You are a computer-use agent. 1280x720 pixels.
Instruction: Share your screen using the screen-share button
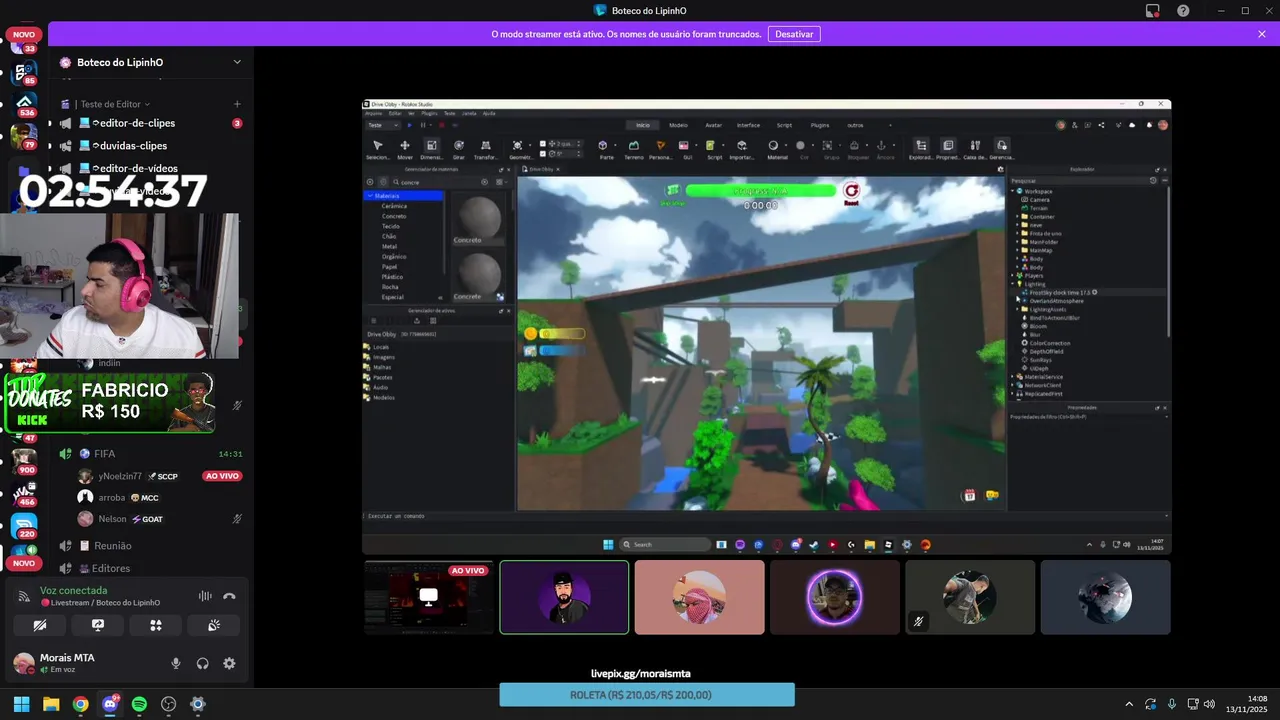(98, 625)
